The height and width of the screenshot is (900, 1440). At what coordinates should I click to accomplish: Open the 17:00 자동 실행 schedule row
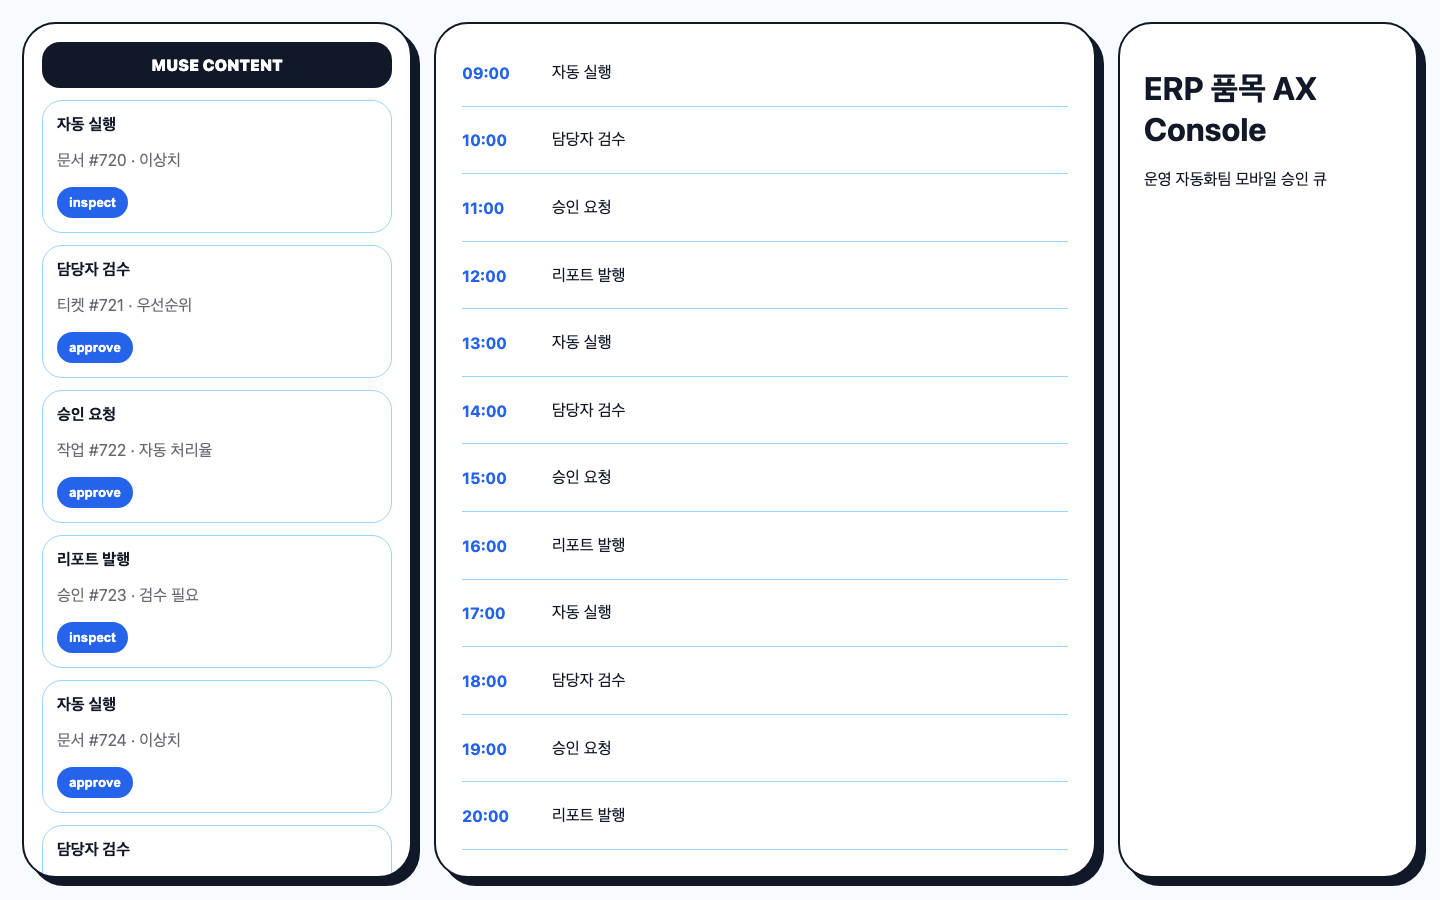765,613
